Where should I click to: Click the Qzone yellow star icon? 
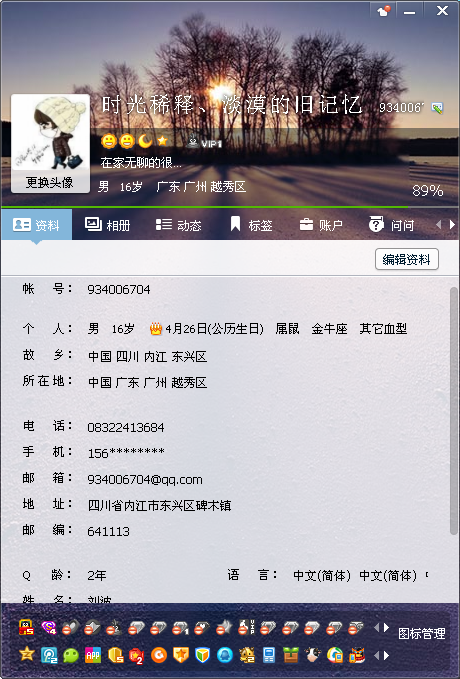tap(27, 654)
